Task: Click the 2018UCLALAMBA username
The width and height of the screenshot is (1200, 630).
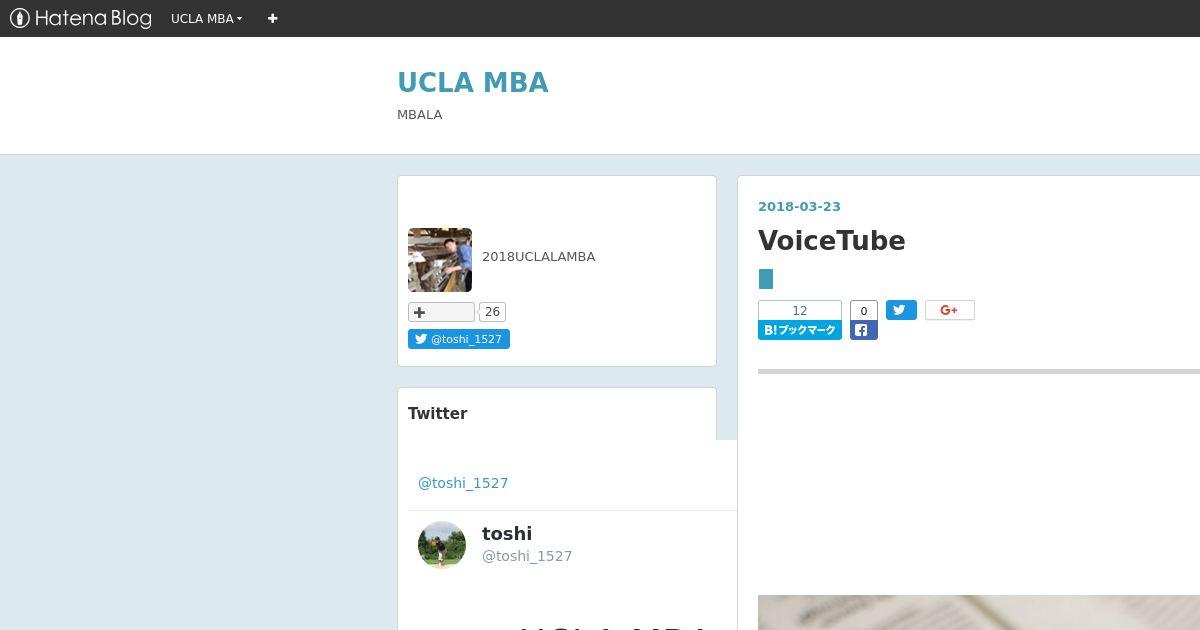Action: pos(538,256)
